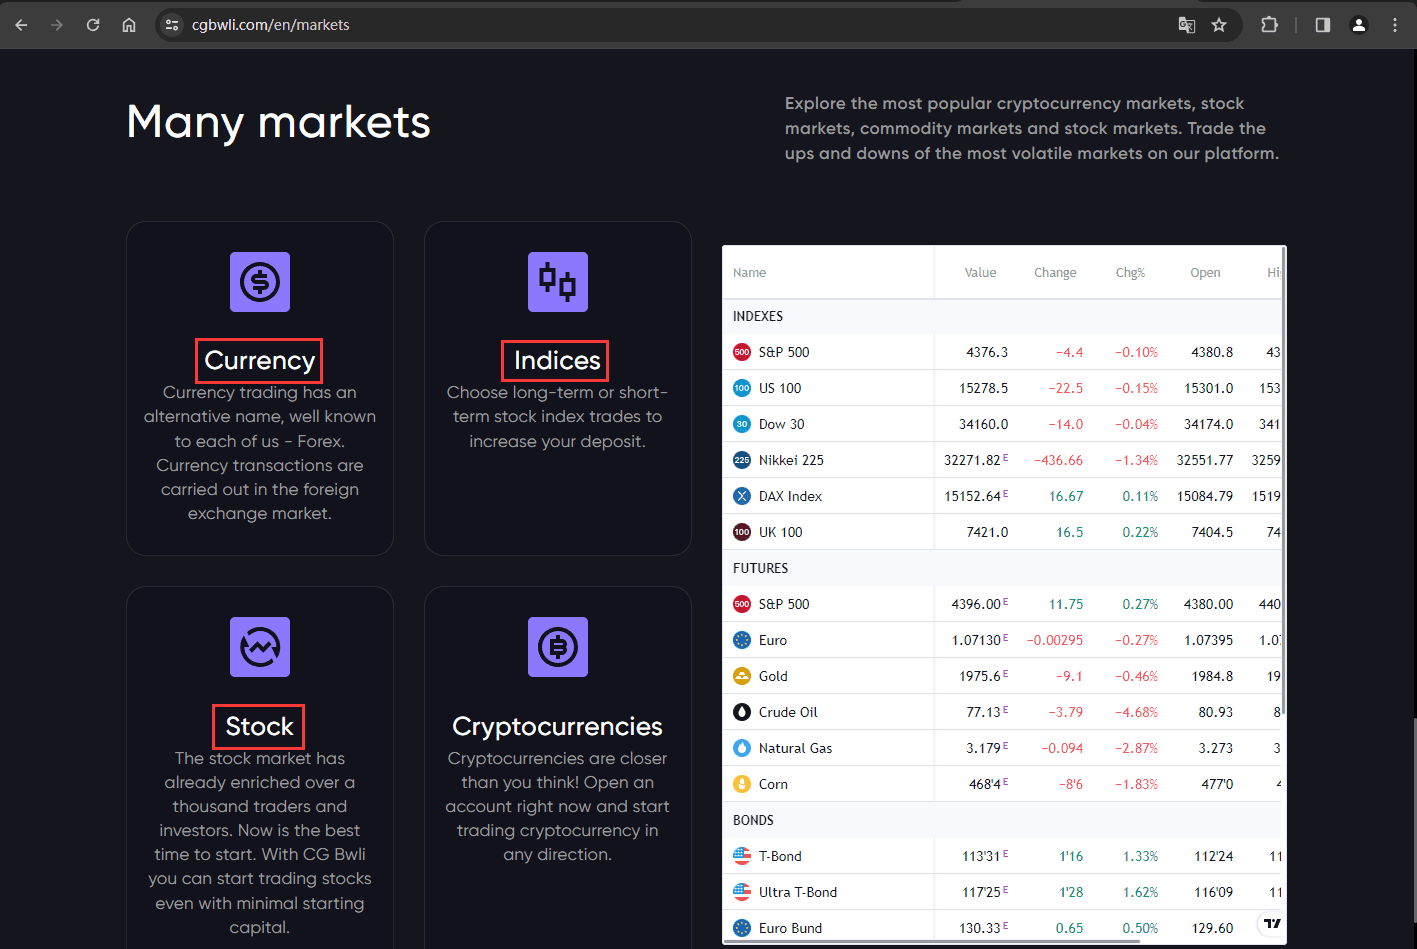
Task: Open site information icon in address bar
Action: point(172,25)
